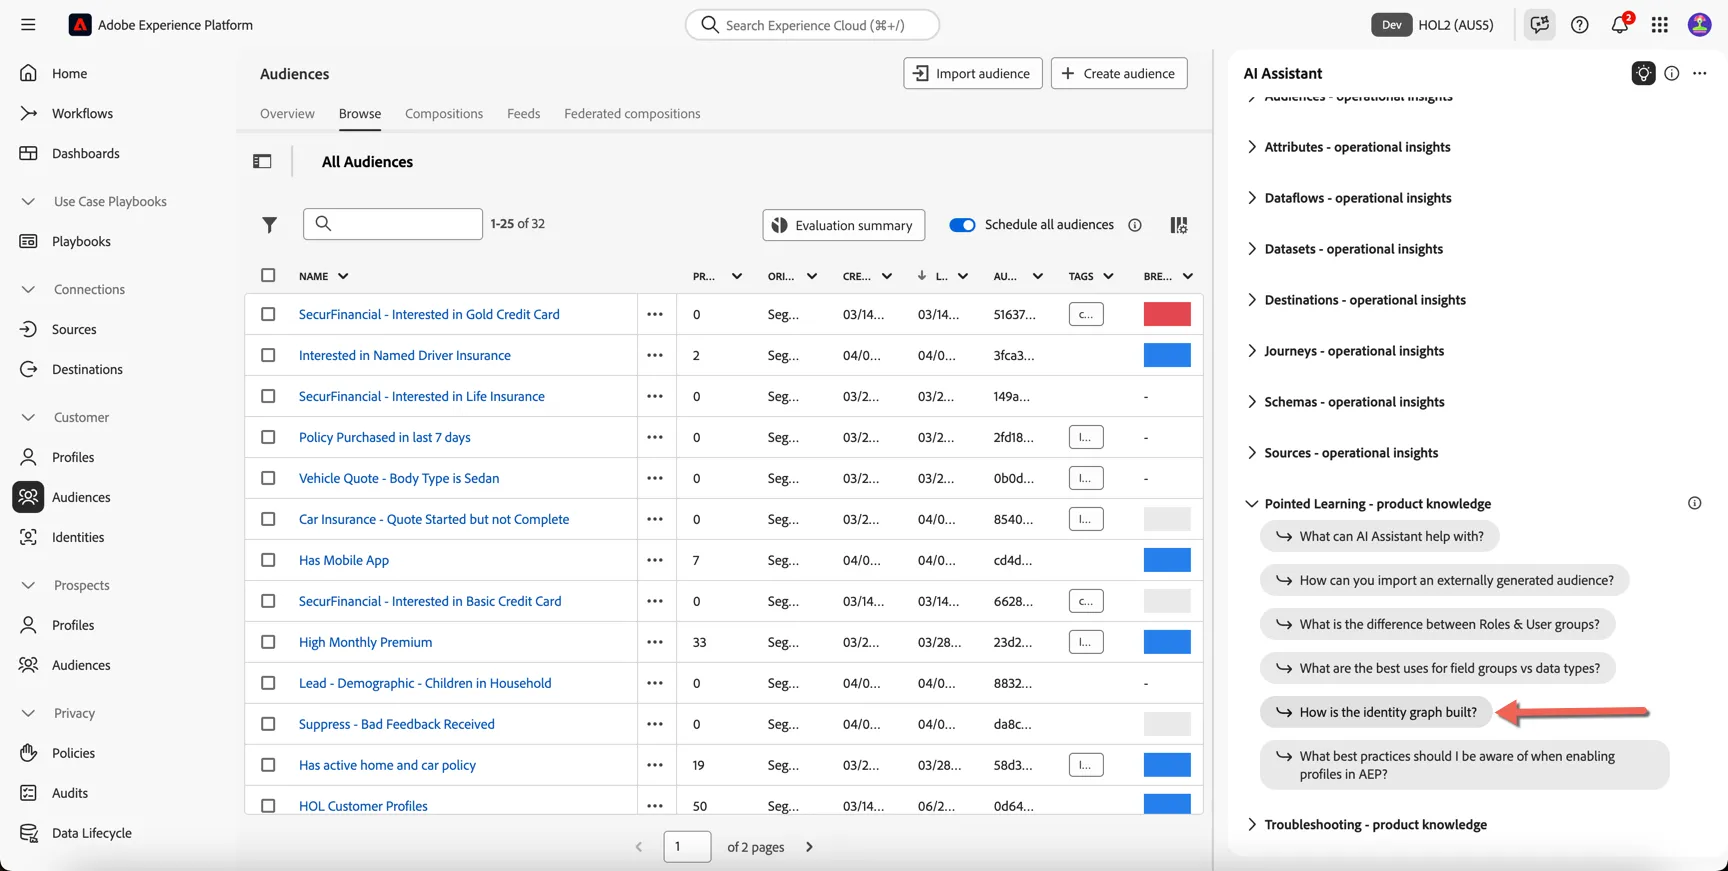Tick checkbox for Policy Purchased in last 7 days
The height and width of the screenshot is (871, 1728).
click(x=268, y=437)
